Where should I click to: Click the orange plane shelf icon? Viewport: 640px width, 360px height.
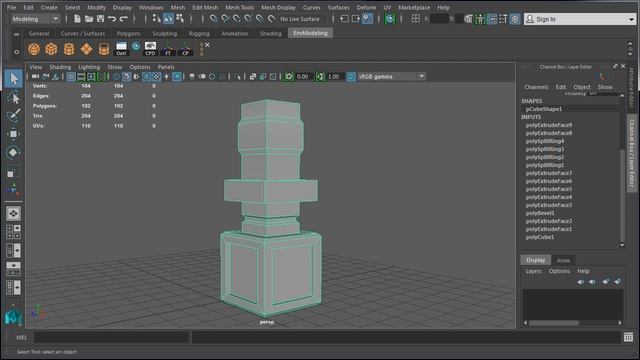86,49
